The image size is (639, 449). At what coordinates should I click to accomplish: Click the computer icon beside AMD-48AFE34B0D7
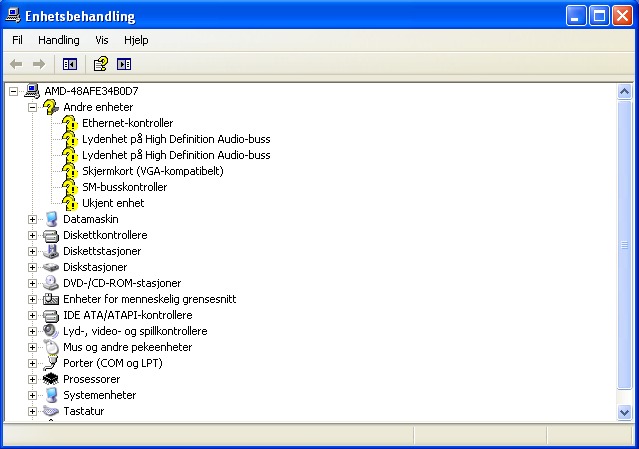(32, 91)
